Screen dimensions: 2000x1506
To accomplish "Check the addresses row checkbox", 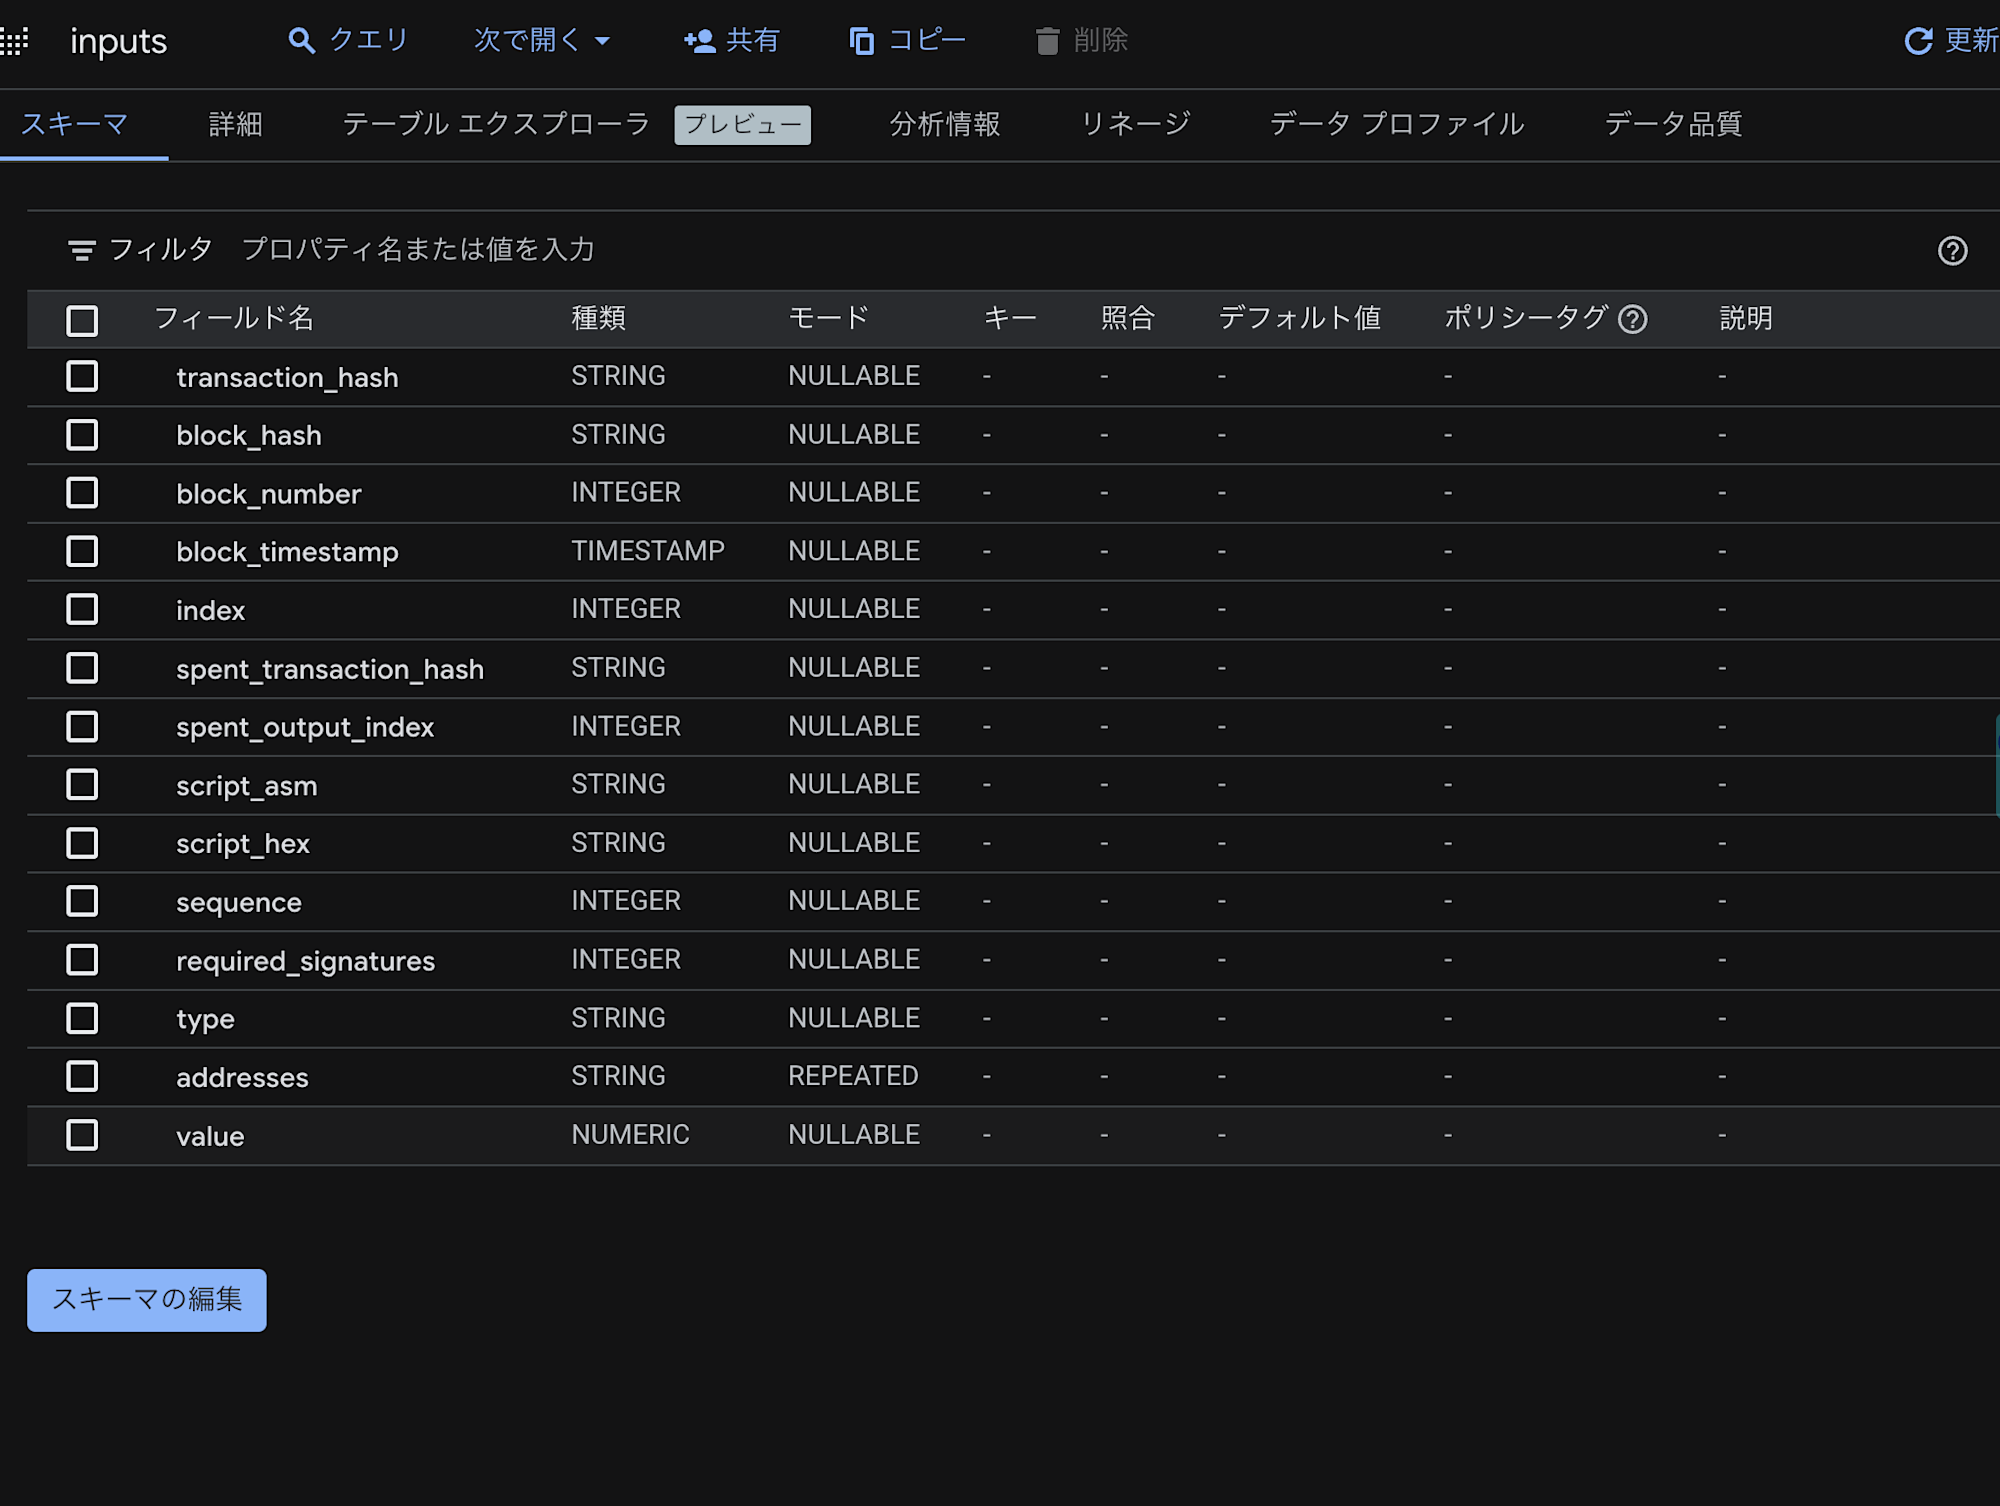I will point(82,1076).
